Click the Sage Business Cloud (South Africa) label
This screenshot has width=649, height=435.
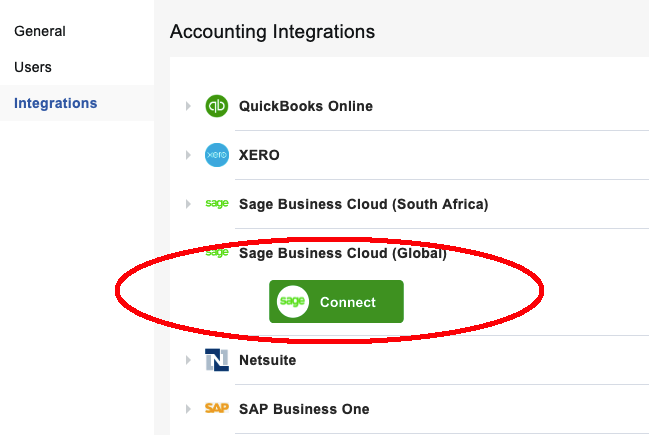[363, 204]
